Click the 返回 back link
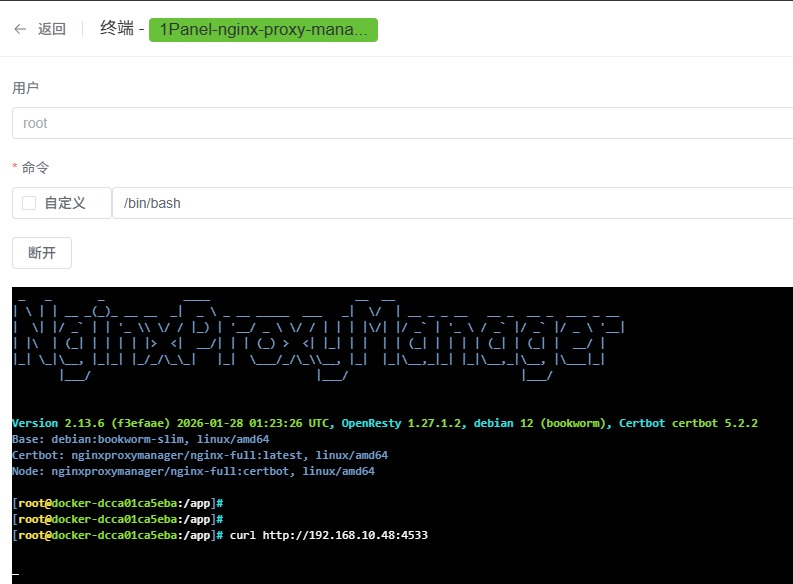Viewport: 793px width, 584px height. pos(52,29)
